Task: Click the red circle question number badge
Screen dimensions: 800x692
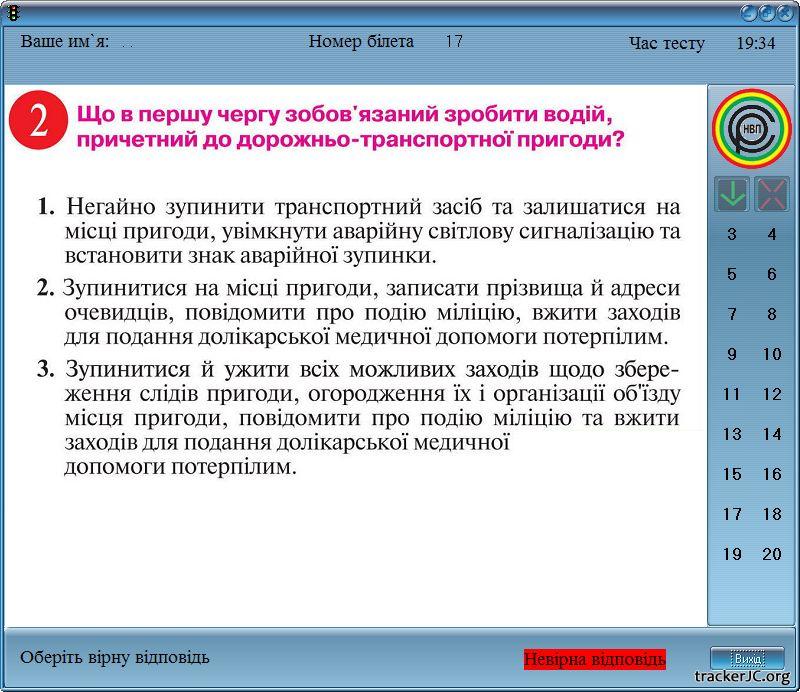Action: (38, 121)
